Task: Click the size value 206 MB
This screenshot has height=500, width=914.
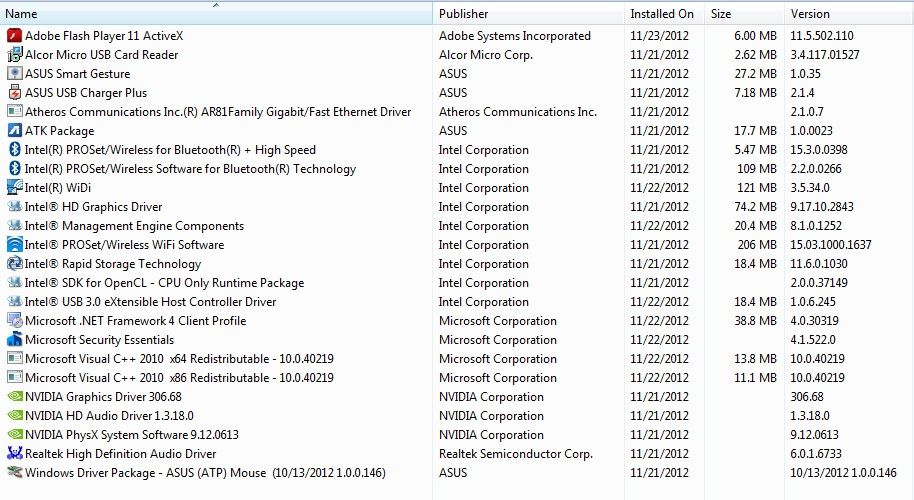Action: click(757, 245)
